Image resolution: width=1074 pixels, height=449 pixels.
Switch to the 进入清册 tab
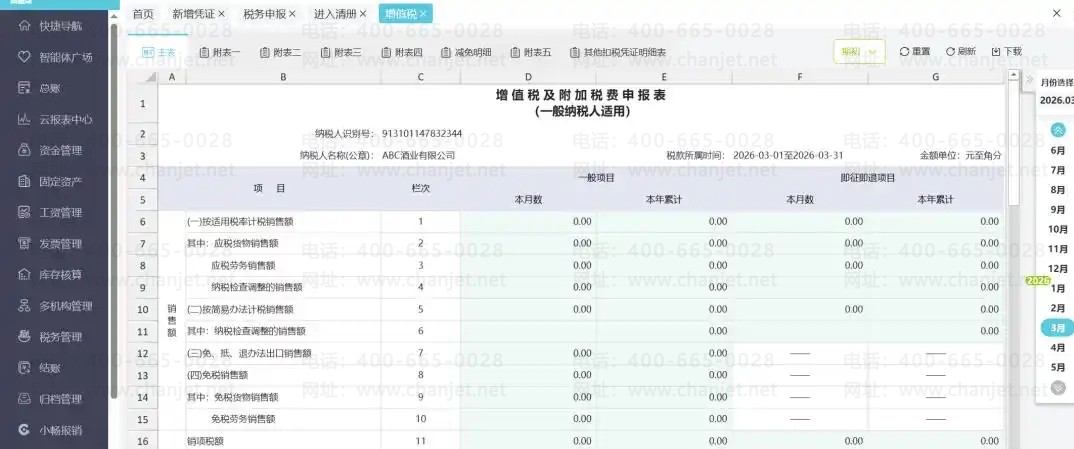click(x=335, y=14)
